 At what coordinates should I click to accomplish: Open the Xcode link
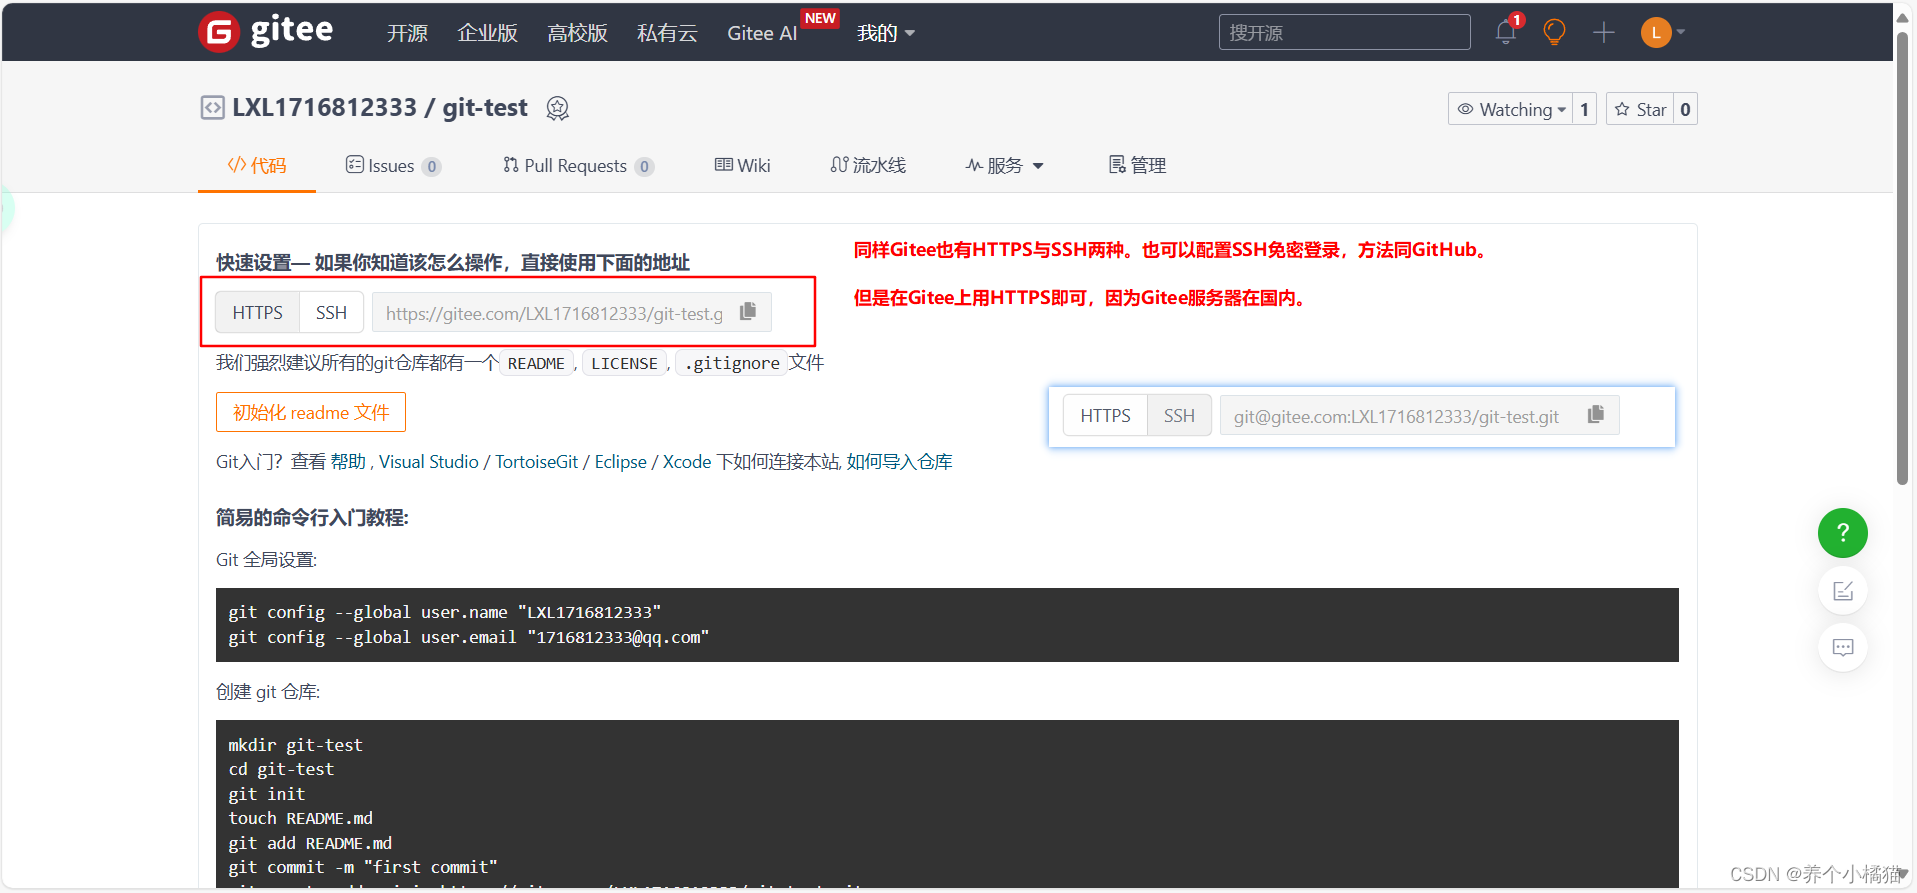(687, 461)
